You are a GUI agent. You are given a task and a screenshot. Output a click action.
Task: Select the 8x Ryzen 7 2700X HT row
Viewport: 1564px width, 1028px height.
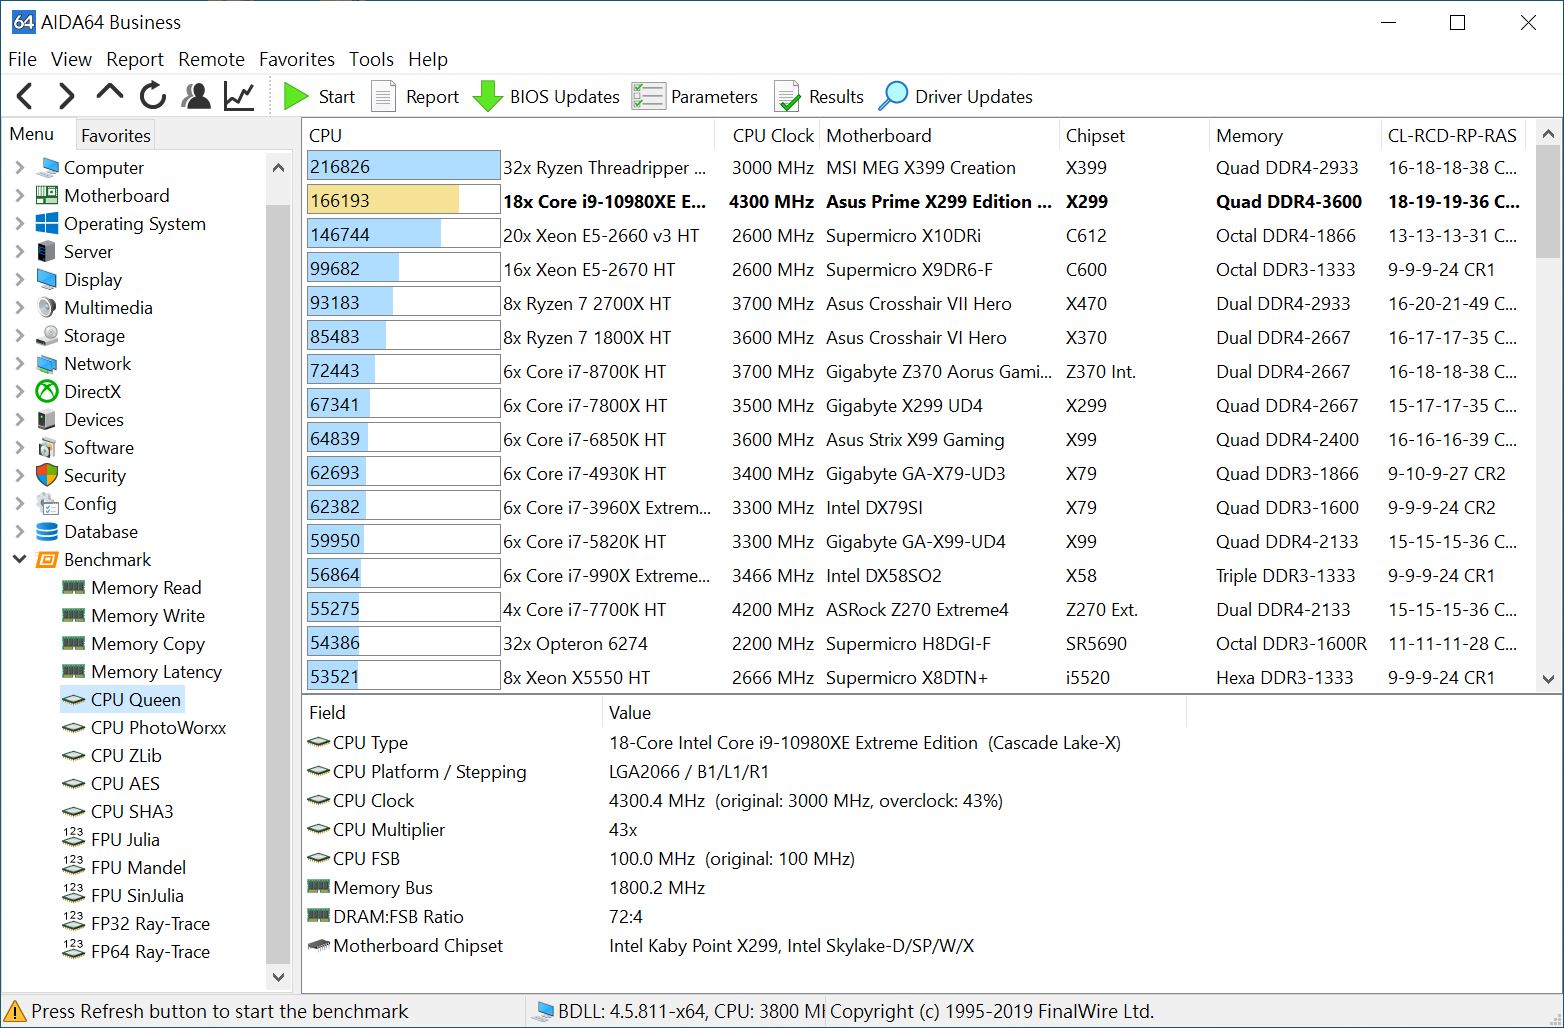click(917, 303)
